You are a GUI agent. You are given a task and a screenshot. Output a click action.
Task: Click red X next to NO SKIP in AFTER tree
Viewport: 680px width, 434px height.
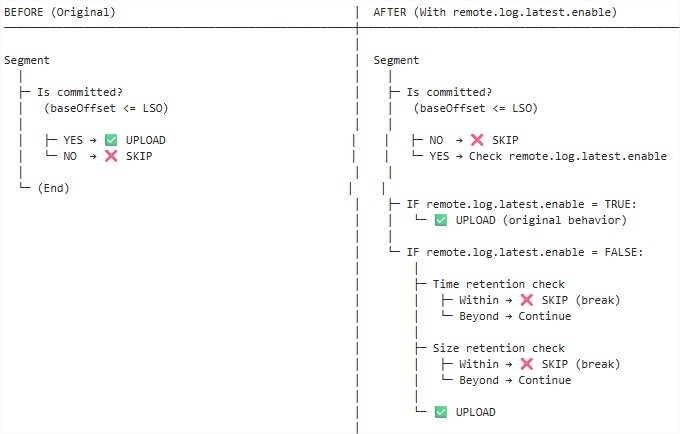pos(477,140)
